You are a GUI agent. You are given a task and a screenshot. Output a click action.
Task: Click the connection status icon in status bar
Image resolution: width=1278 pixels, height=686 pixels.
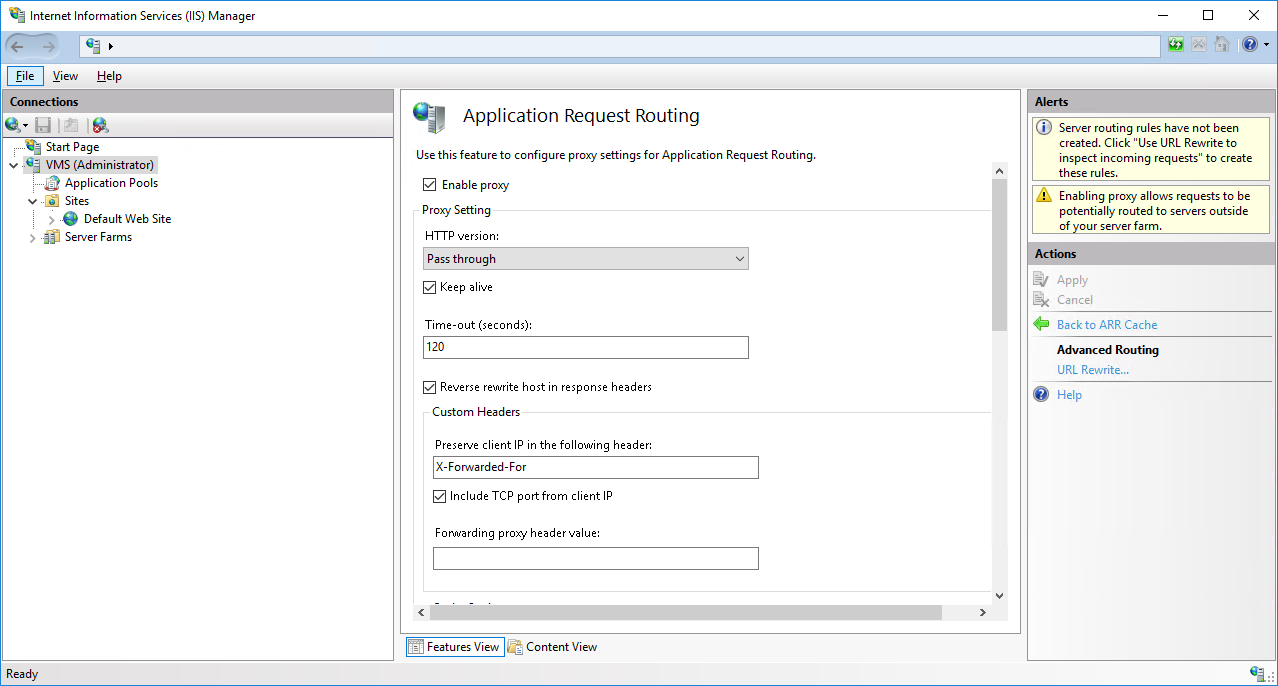pos(1257,673)
